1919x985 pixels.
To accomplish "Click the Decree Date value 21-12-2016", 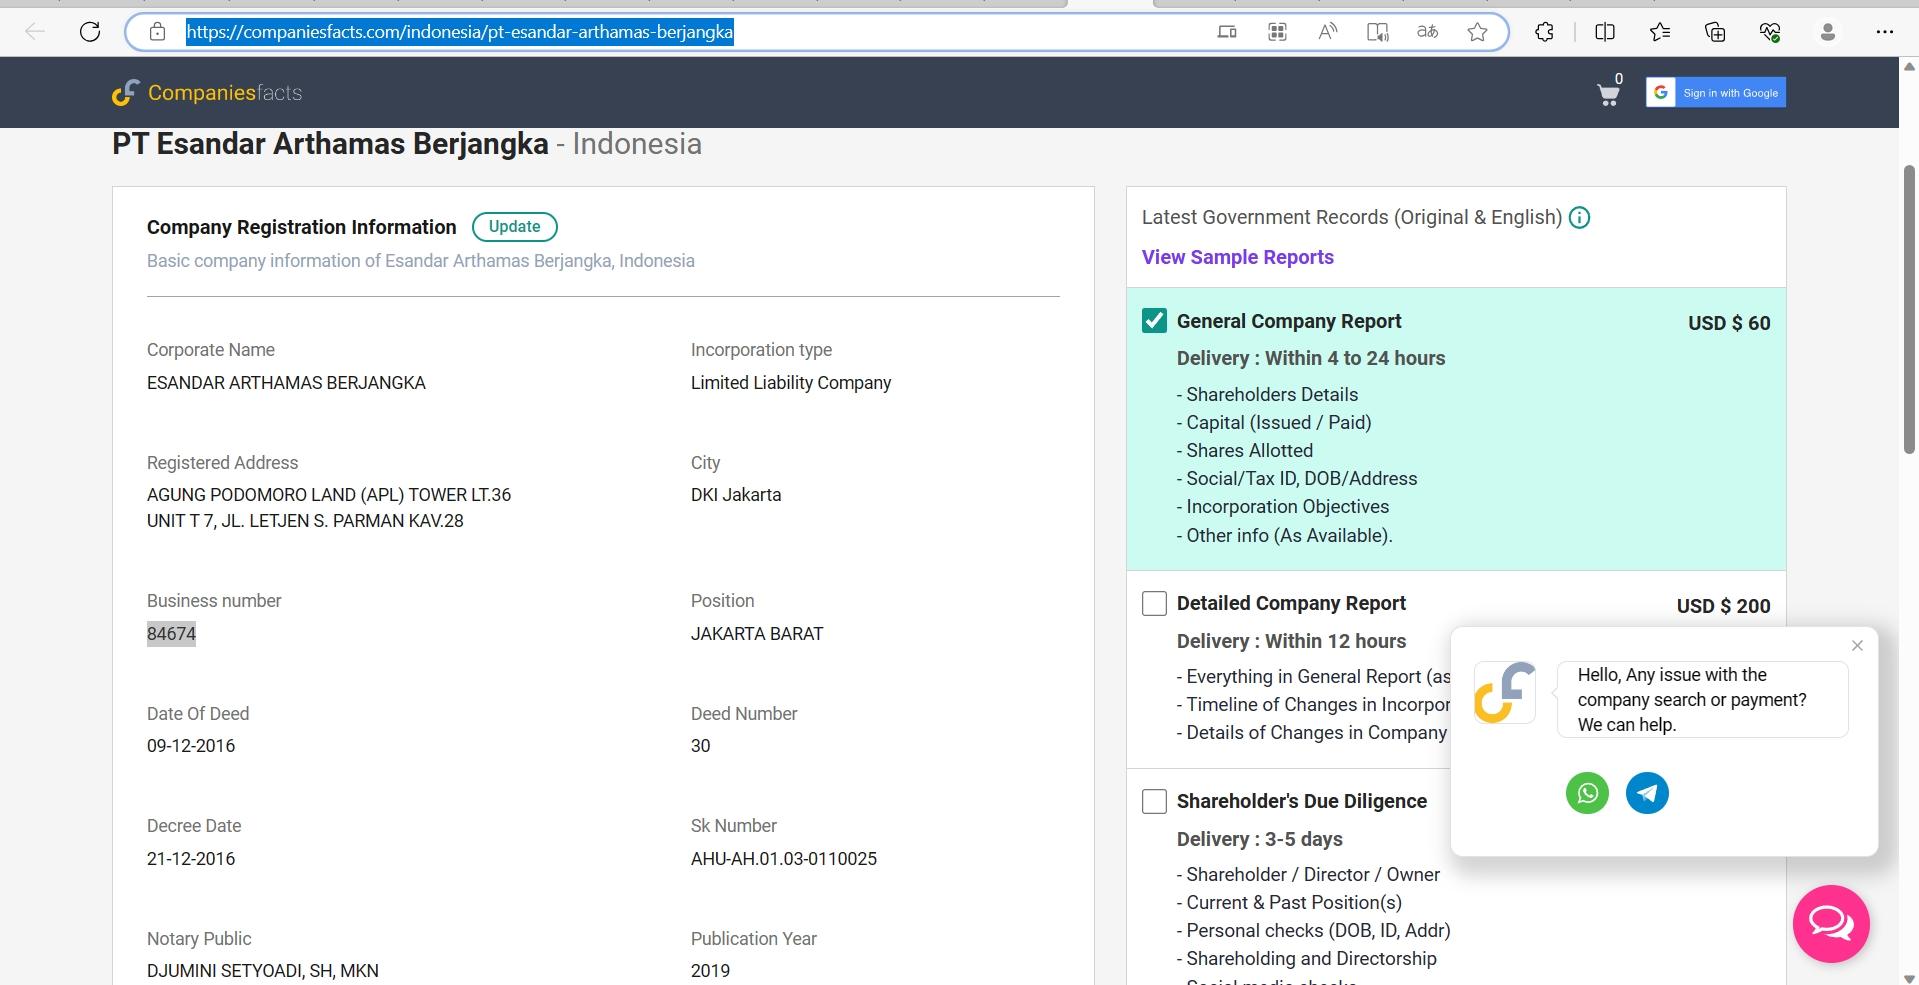I will coord(191,859).
